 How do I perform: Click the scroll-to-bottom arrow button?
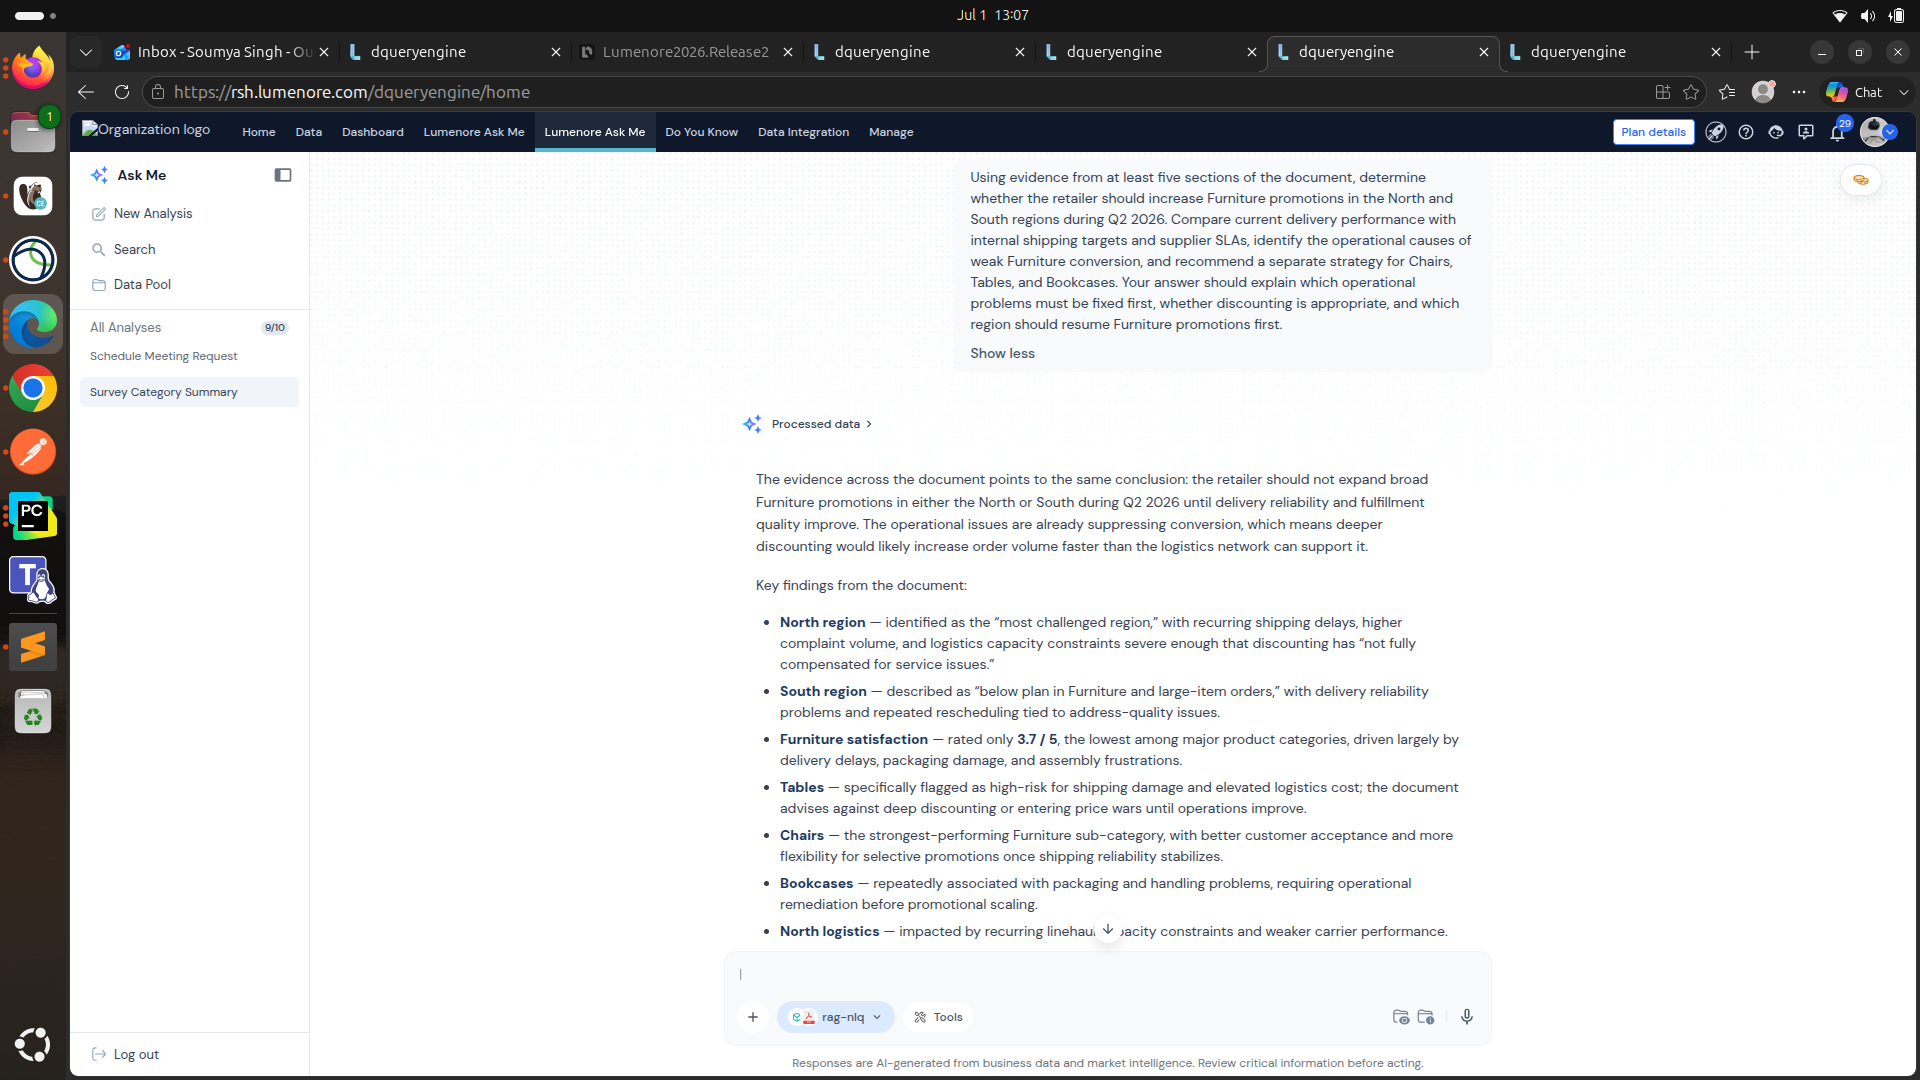pyautogui.click(x=1108, y=930)
